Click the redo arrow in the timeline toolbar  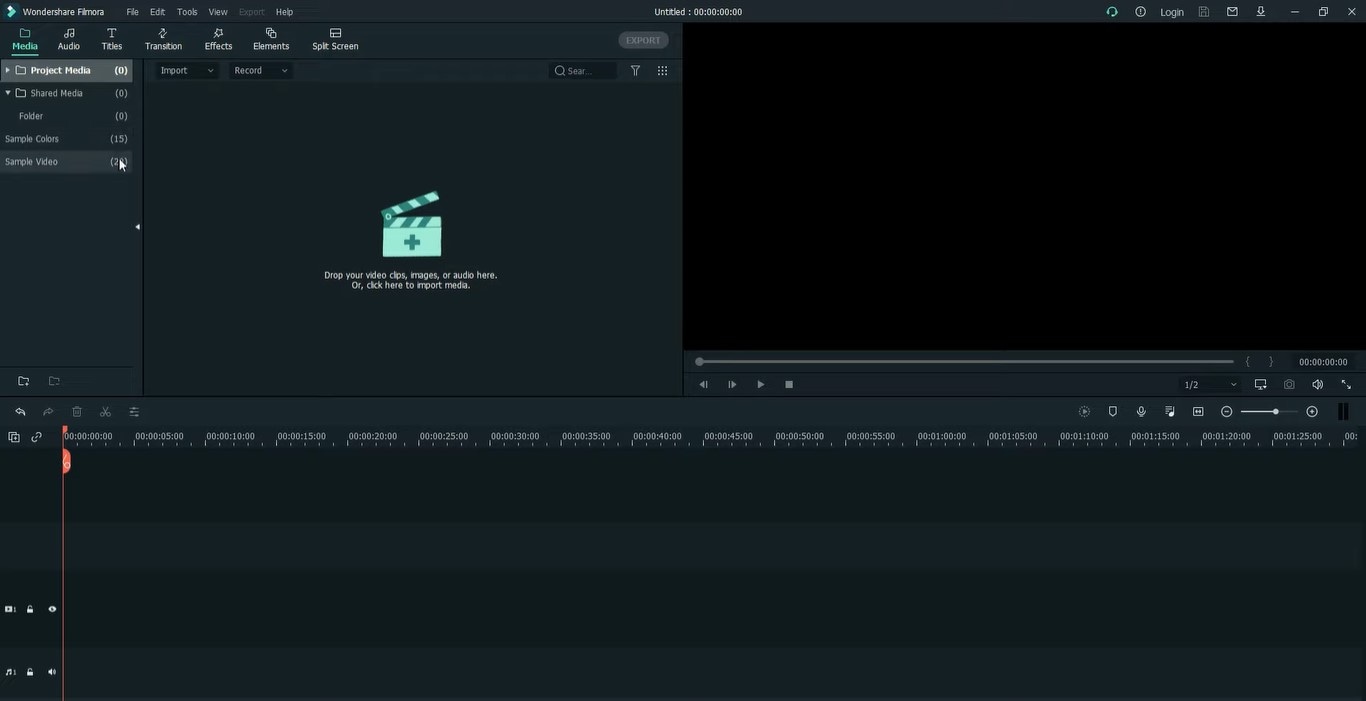coord(48,412)
